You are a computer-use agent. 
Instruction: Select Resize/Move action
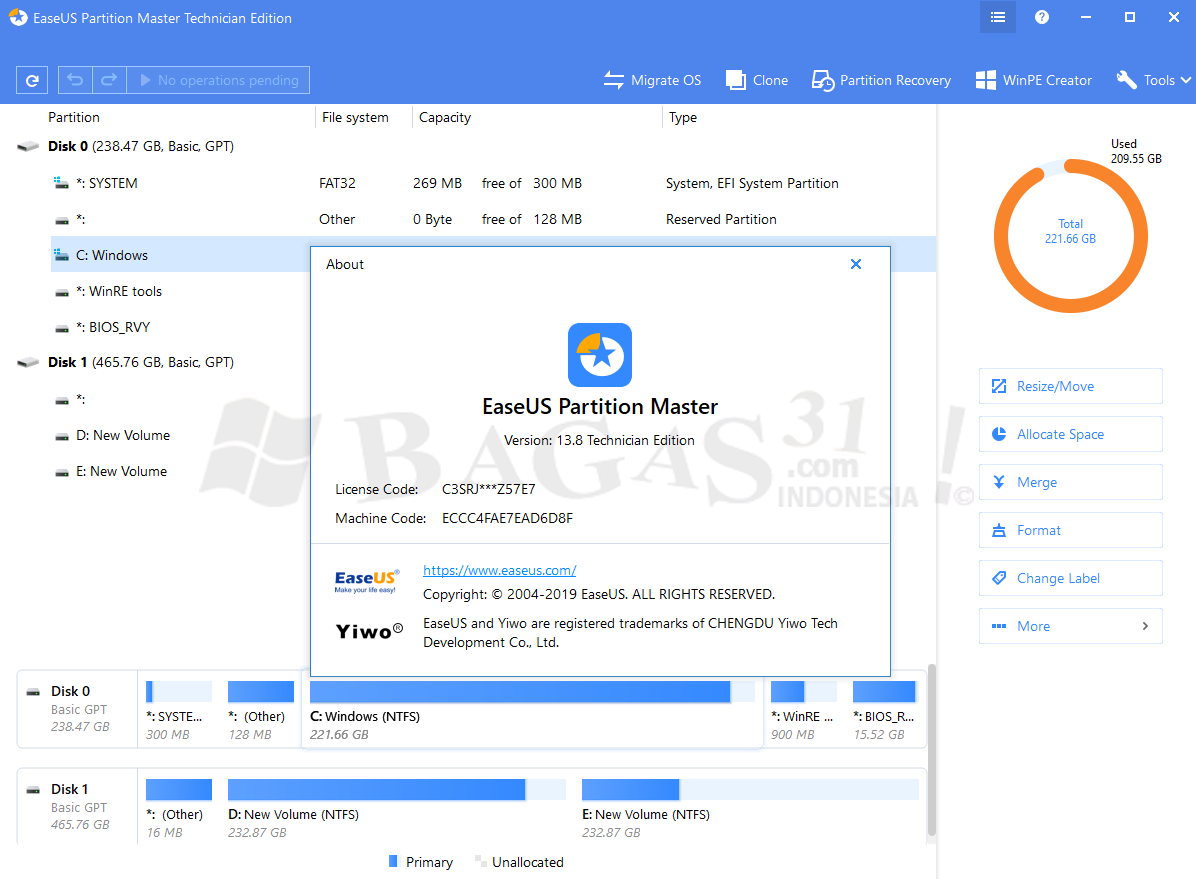click(x=1070, y=386)
